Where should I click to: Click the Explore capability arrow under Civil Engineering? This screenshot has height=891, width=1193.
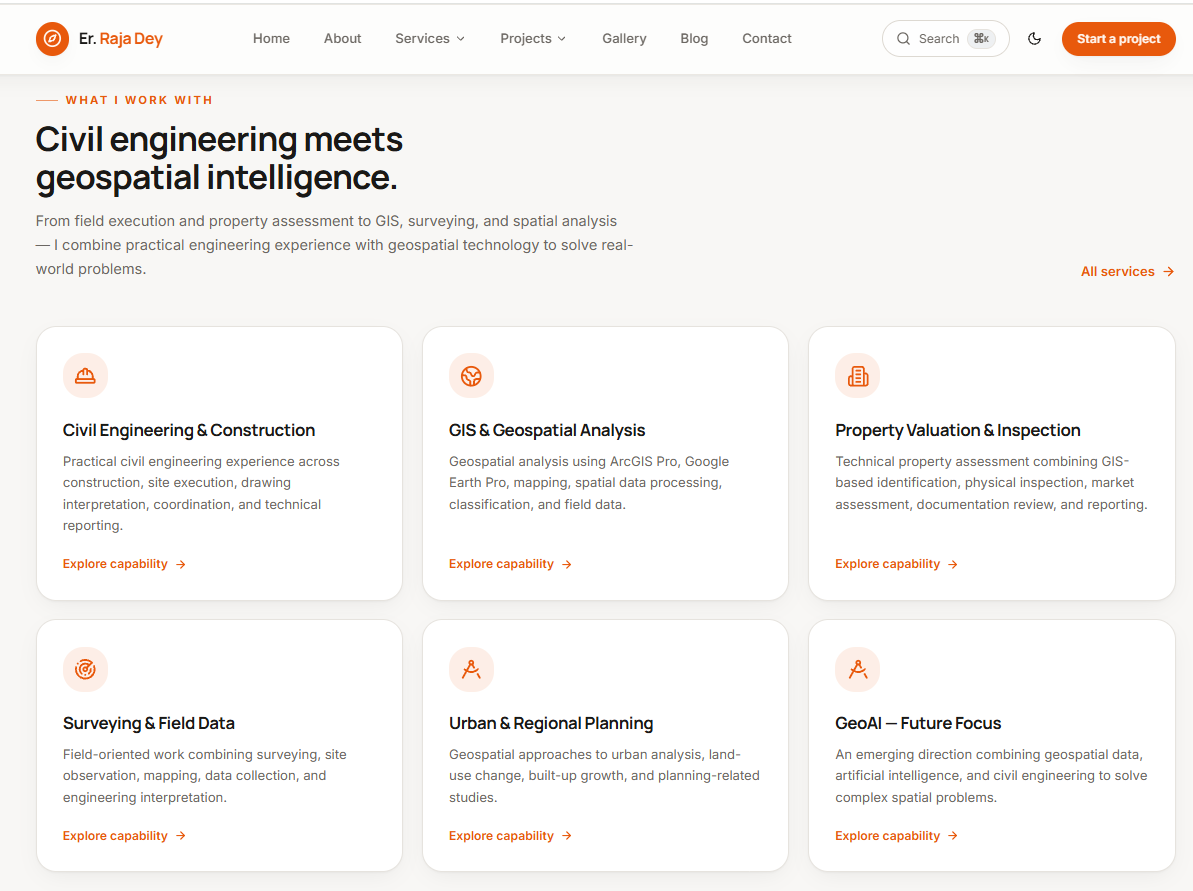click(x=180, y=565)
